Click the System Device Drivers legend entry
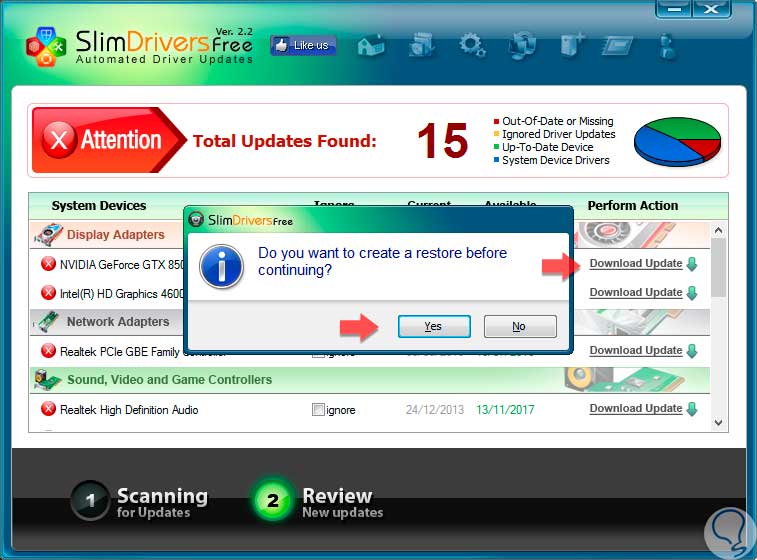 [551, 160]
